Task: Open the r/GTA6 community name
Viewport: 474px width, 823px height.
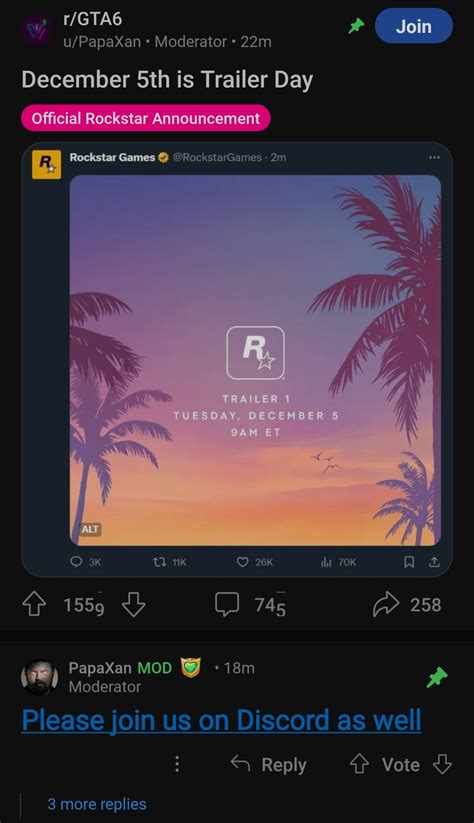Action: click(x=93, y=19)
